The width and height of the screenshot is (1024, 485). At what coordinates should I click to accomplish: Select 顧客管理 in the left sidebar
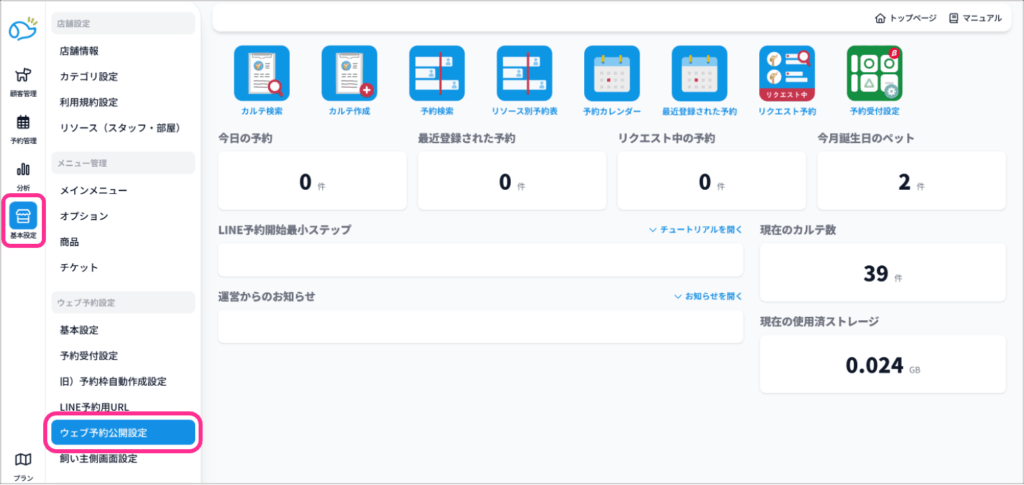[23, 81]
